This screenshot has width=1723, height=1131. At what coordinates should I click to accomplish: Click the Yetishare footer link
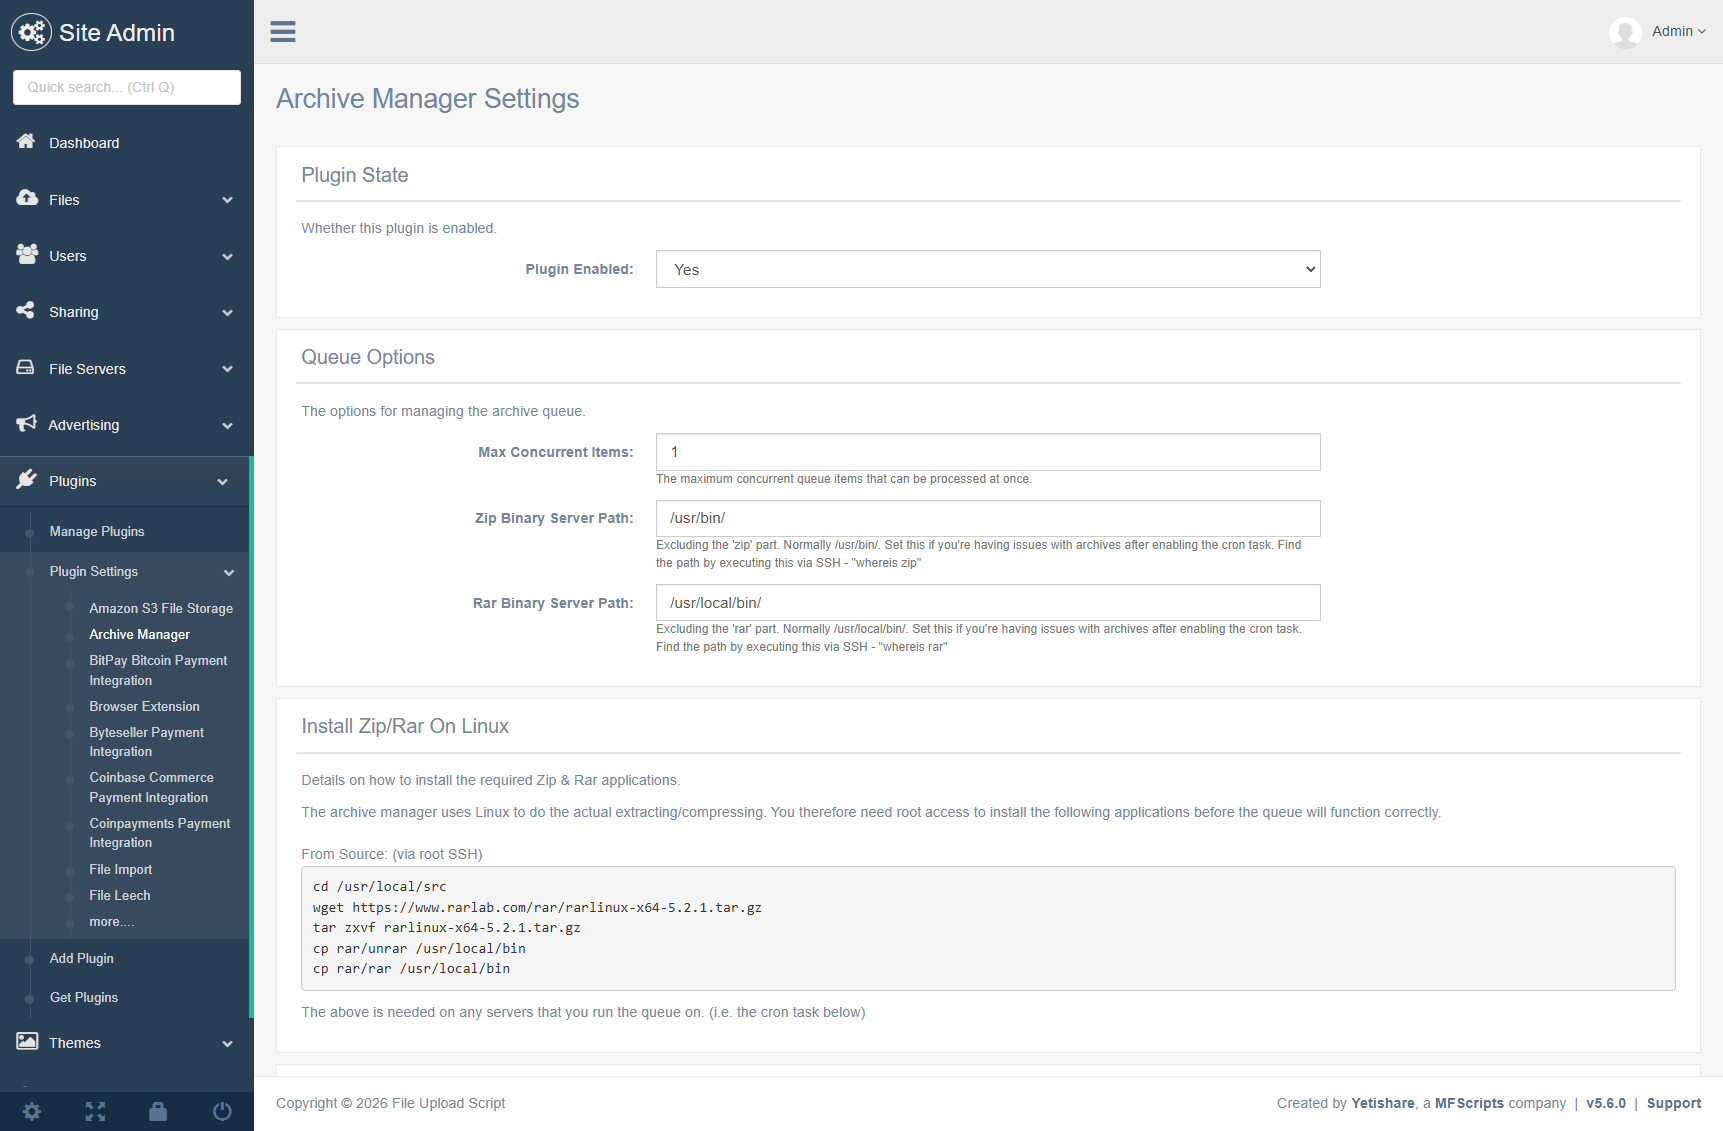point(1382,1103)
